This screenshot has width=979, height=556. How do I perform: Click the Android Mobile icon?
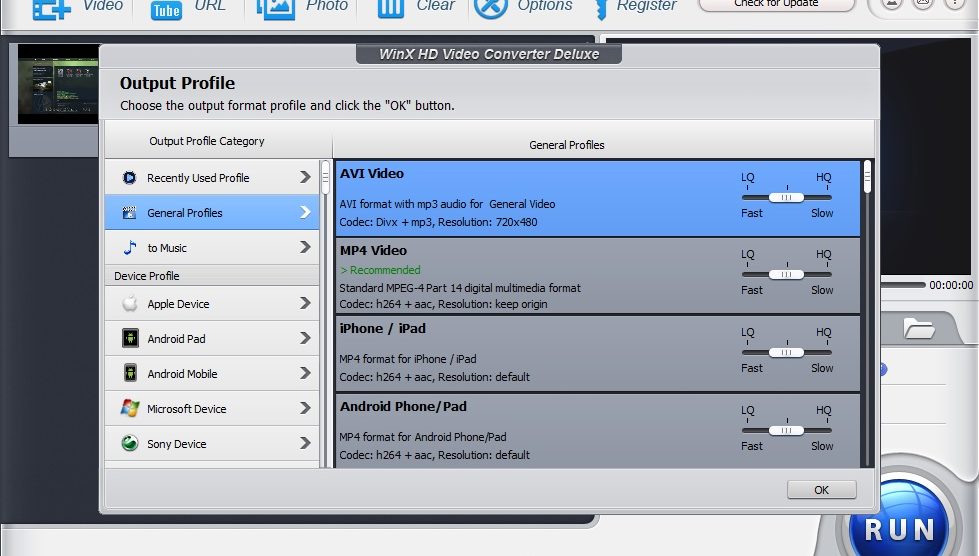click(x=130, y=373)
